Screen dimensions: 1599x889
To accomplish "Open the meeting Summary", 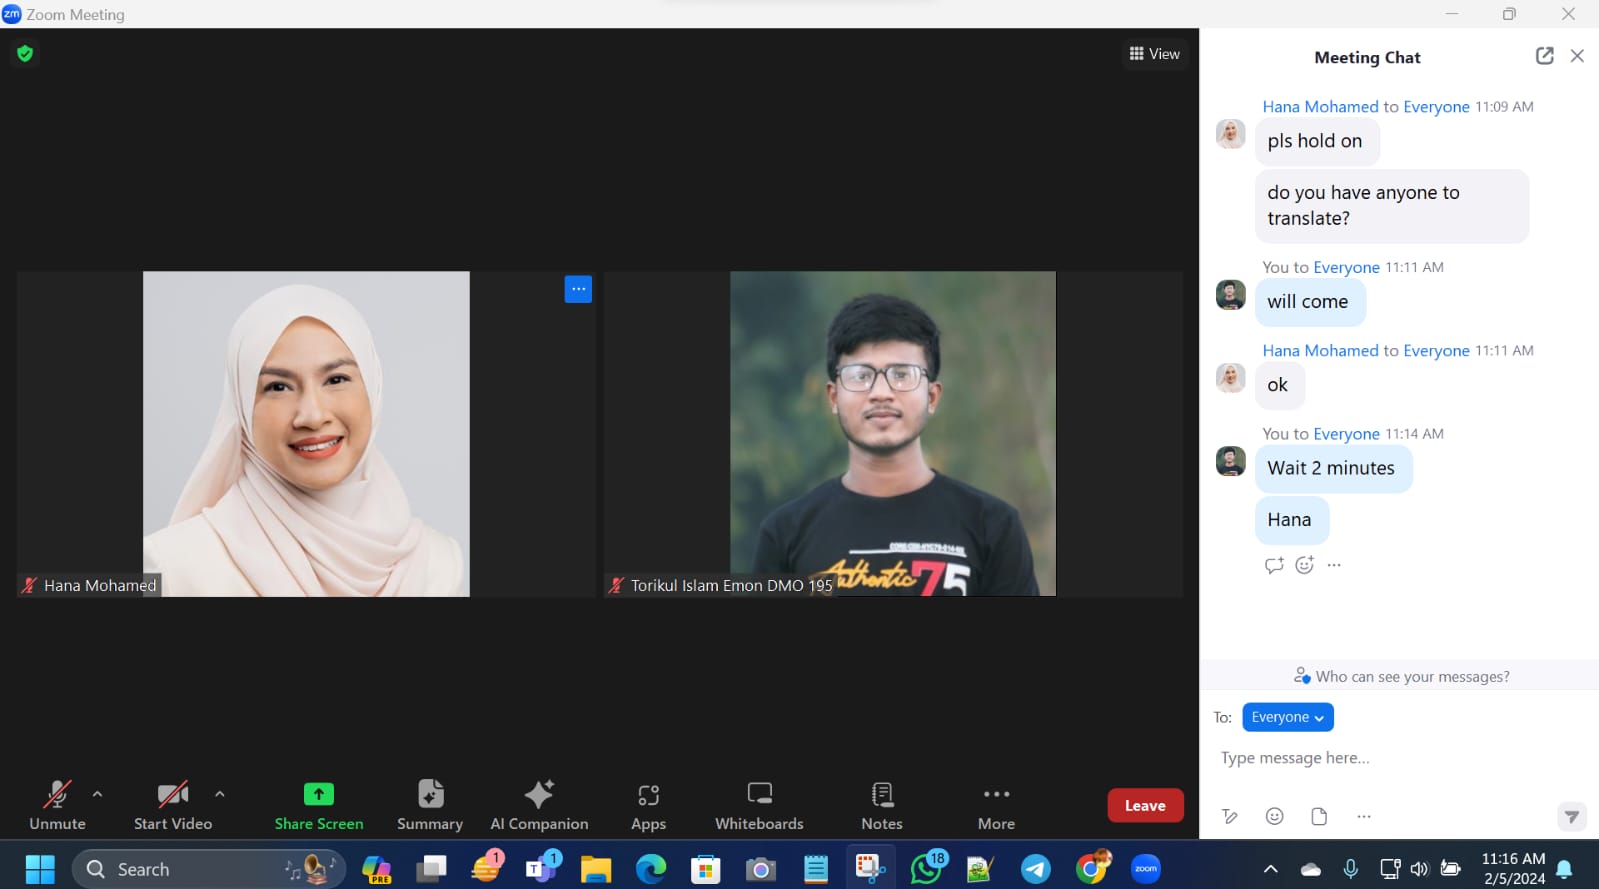I will pyautogui.click(x=430, y=804).
